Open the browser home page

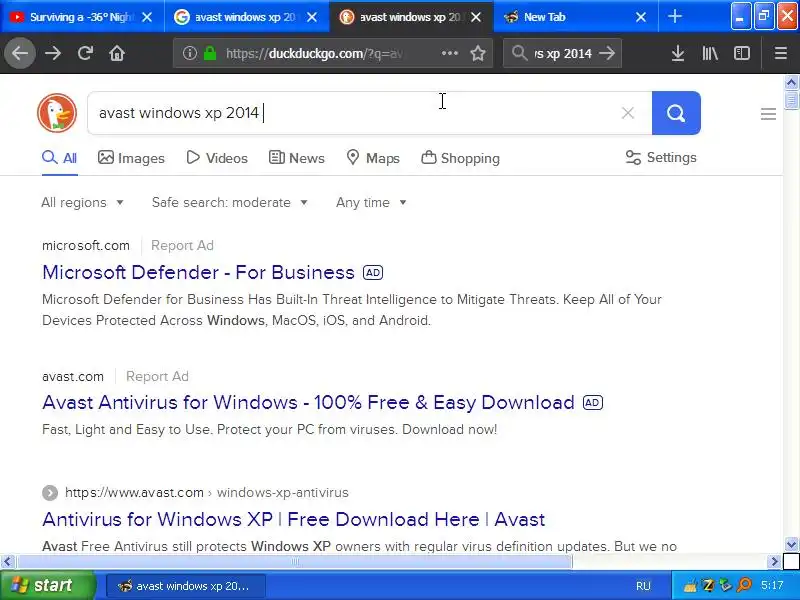pos(117,53)
